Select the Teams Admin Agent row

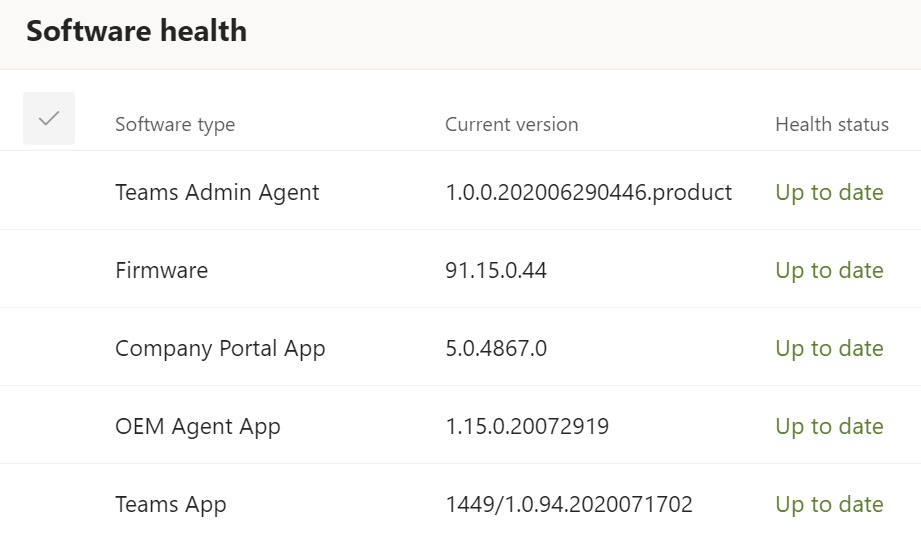click(217, 192)
